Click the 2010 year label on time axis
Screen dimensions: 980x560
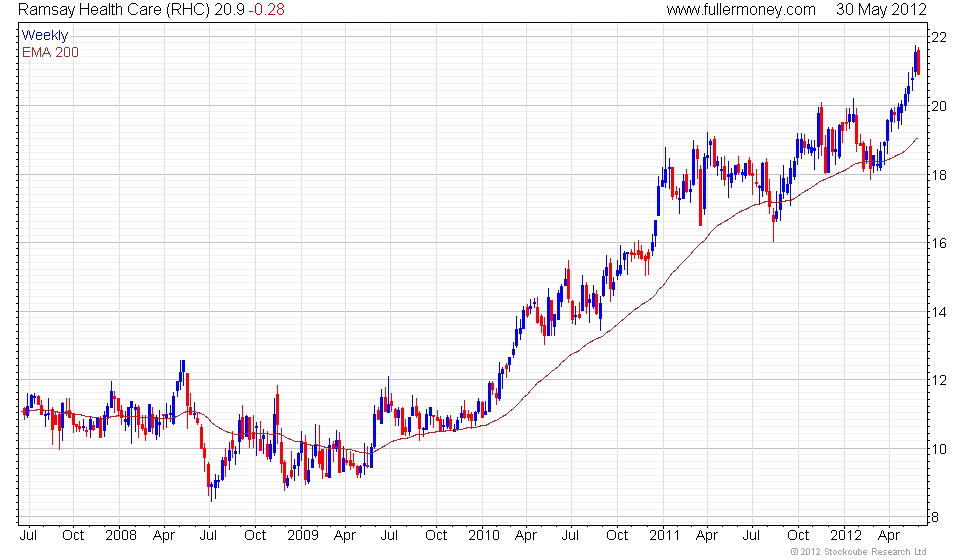(484, 536)
